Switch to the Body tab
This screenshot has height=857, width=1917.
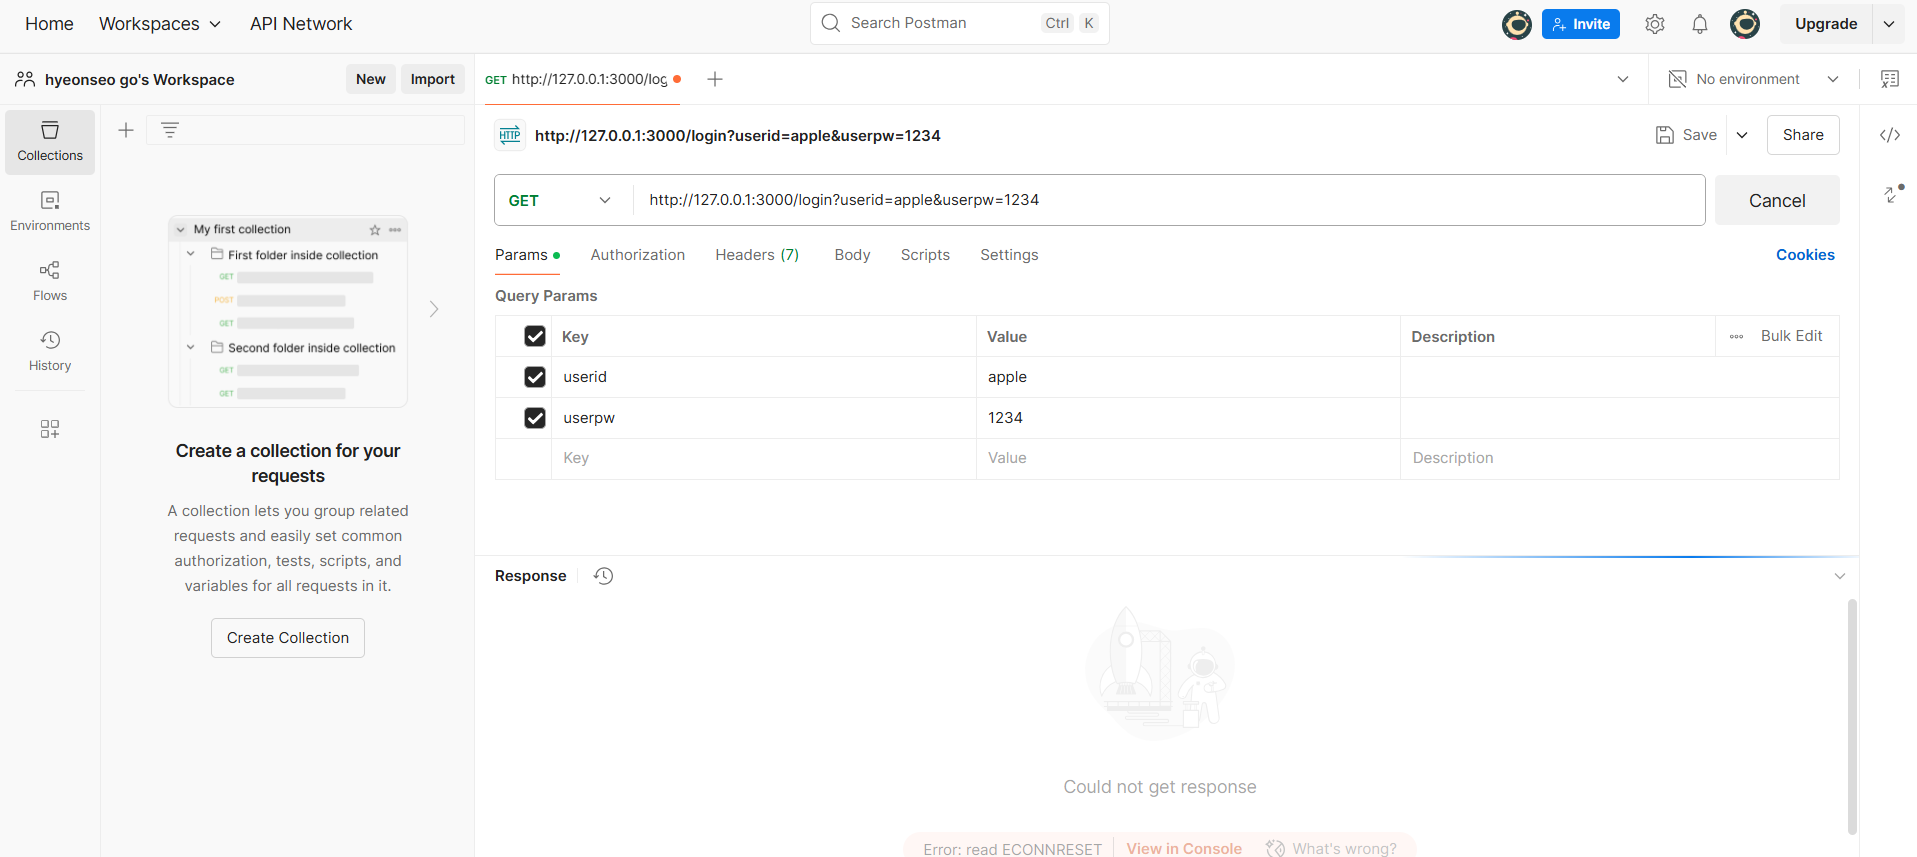[852, 255]
